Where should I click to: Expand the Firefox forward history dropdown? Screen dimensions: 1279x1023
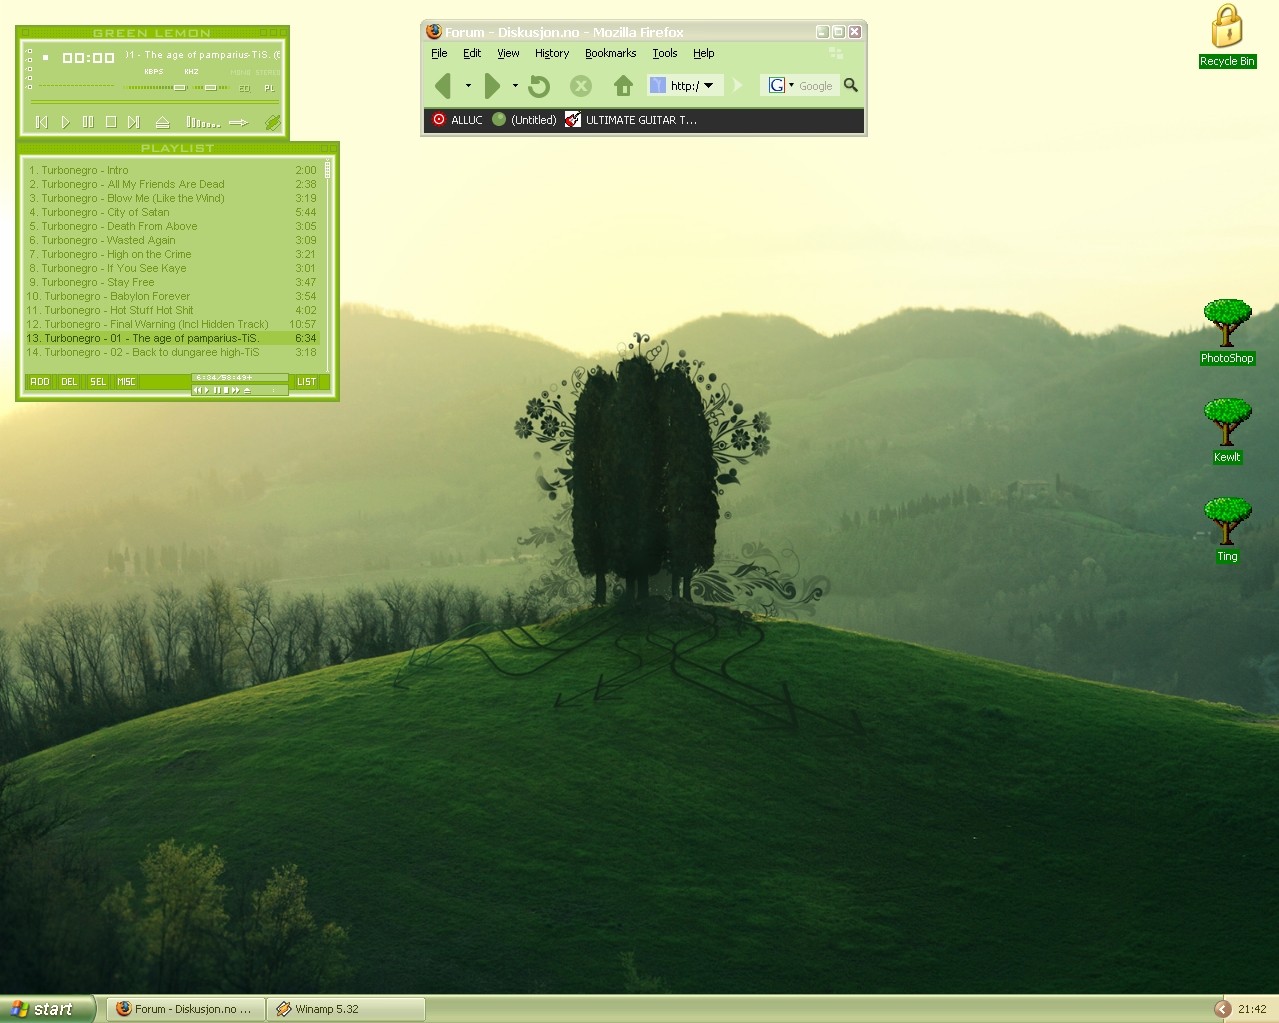(x=515, y=86)
